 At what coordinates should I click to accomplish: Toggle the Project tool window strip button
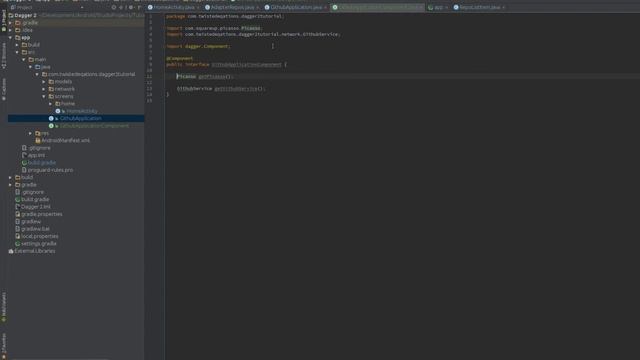click(x=4, y=21)
